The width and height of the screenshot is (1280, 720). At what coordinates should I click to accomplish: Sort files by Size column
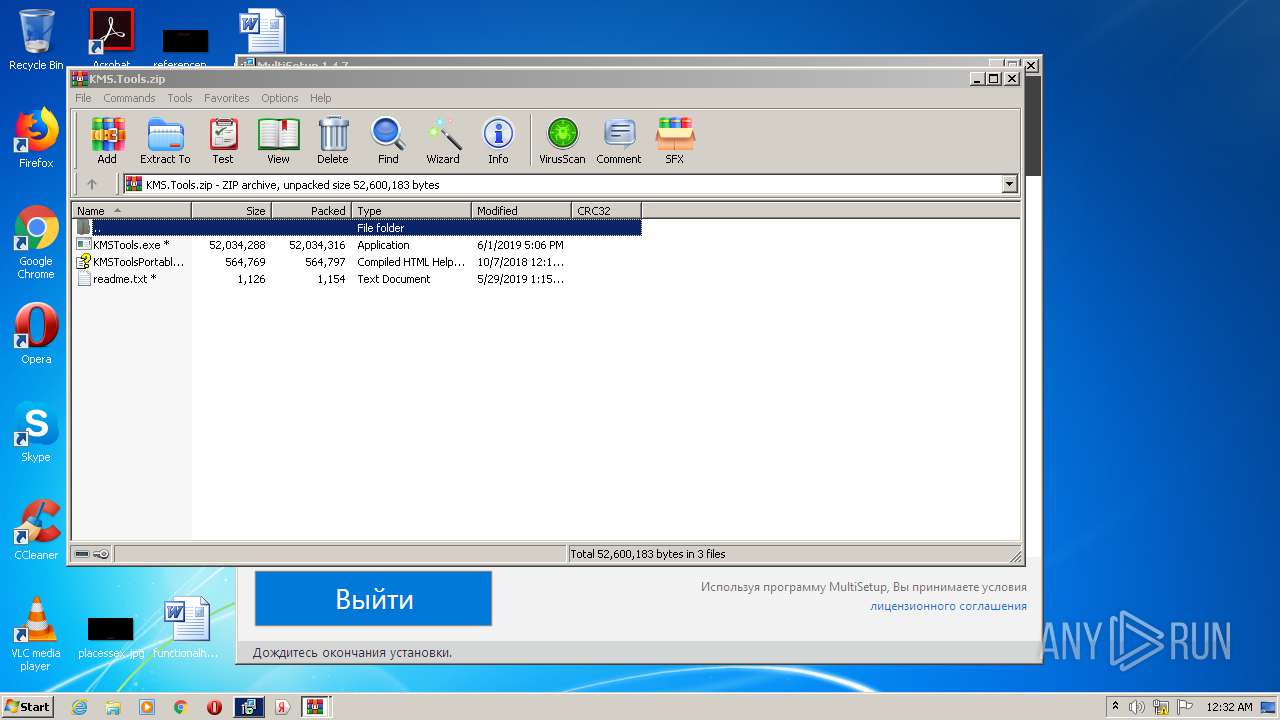231,211
